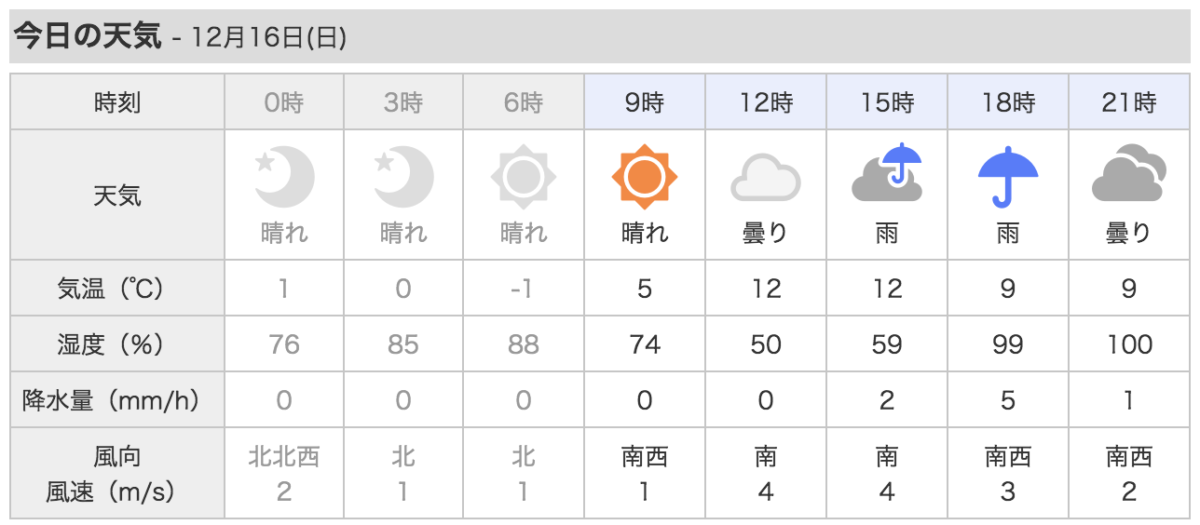Click the blue umbrella icon at 18時
The width and height of the screenshot is (1200, 525).
[1007, 175]
